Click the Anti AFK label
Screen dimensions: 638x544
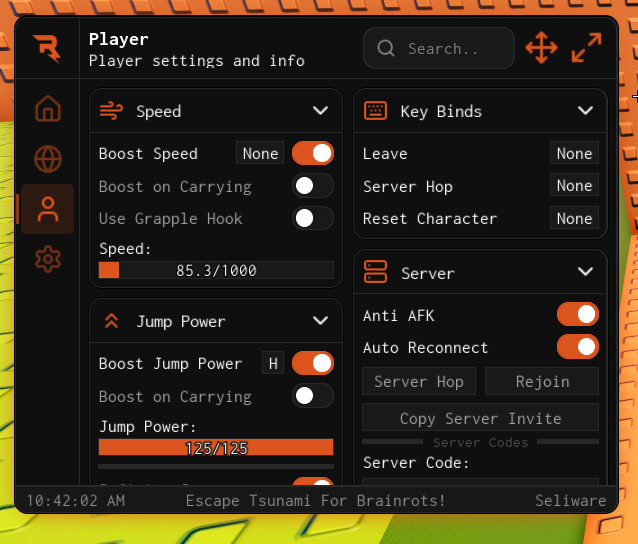click(x=399, y=315)
